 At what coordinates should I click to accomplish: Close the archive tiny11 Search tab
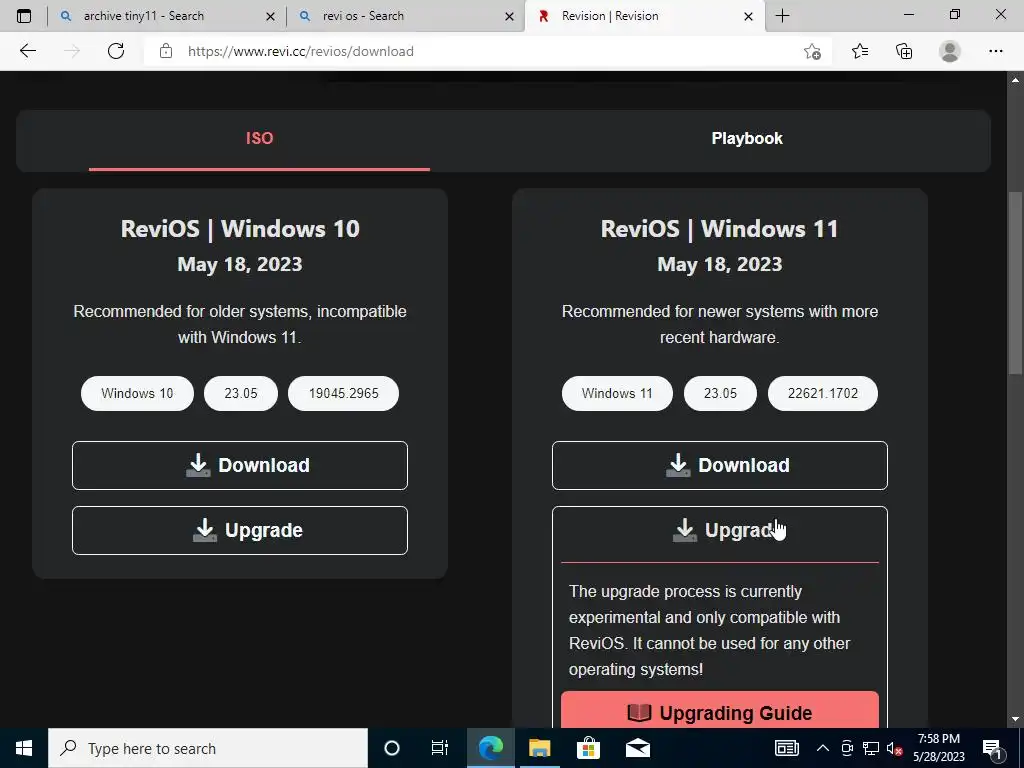pyautogui.click(x=270, y=16)
